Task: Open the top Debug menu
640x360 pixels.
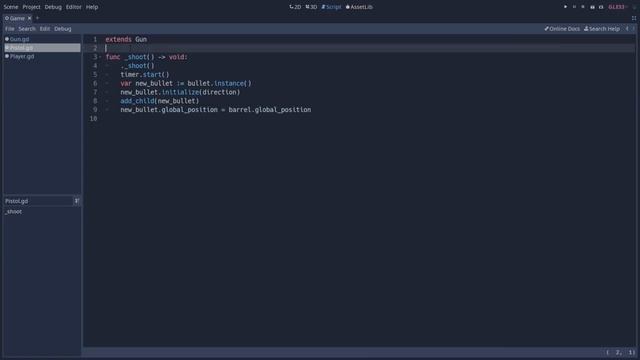Action: coord(53,7)
